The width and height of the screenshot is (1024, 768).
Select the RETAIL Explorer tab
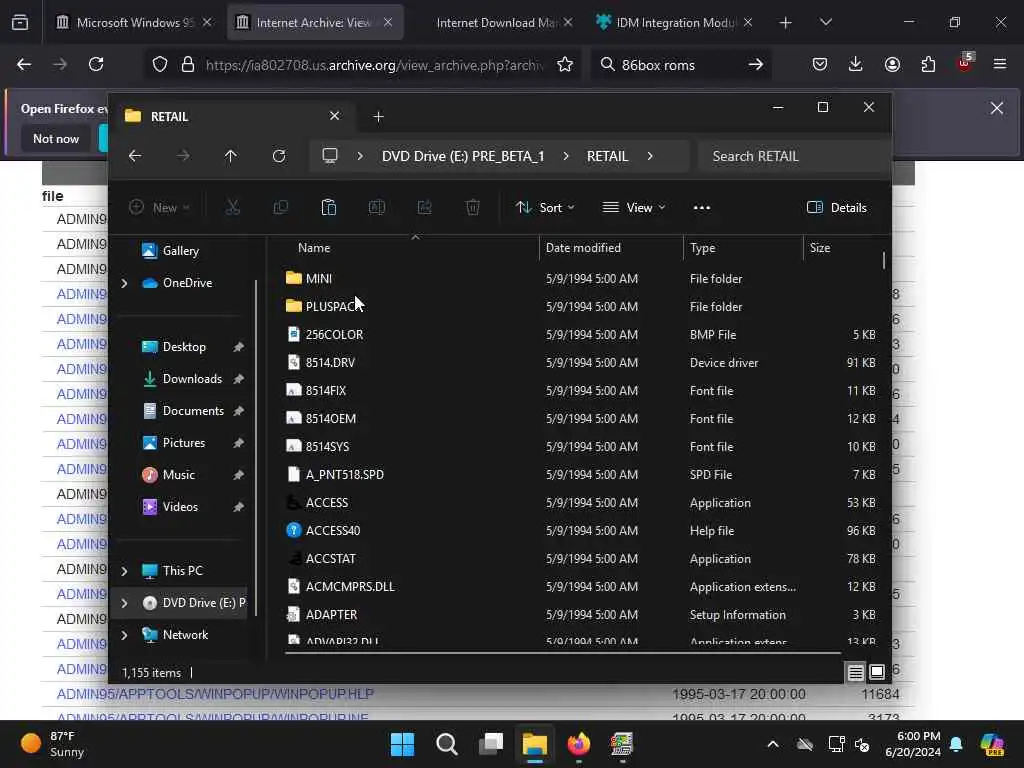point(233,116)
